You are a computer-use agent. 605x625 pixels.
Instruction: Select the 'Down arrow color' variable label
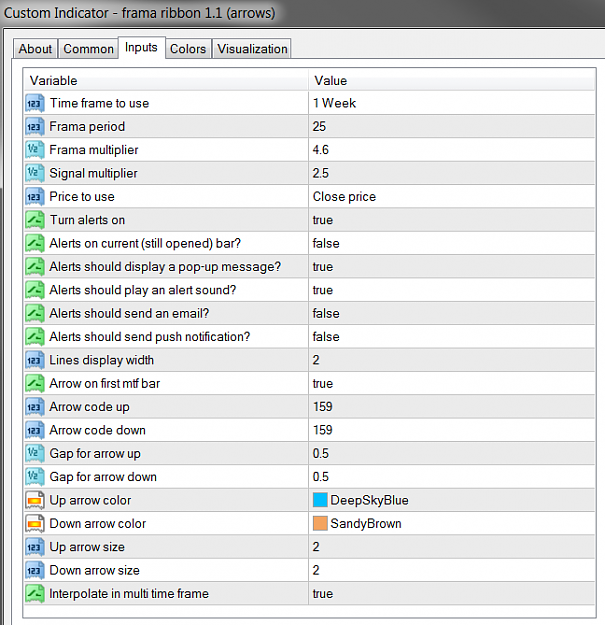pos(98,524)
